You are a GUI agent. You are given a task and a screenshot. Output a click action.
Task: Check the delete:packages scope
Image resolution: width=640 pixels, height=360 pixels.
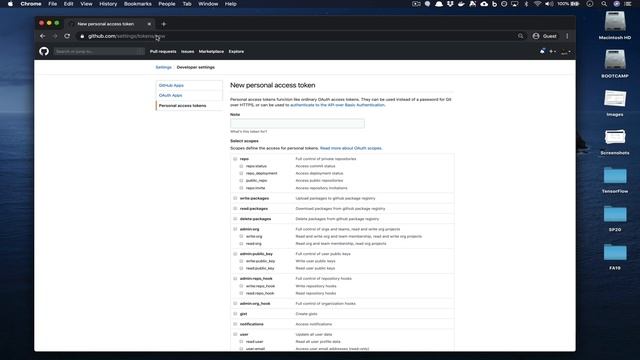click(x=235, y=219)
